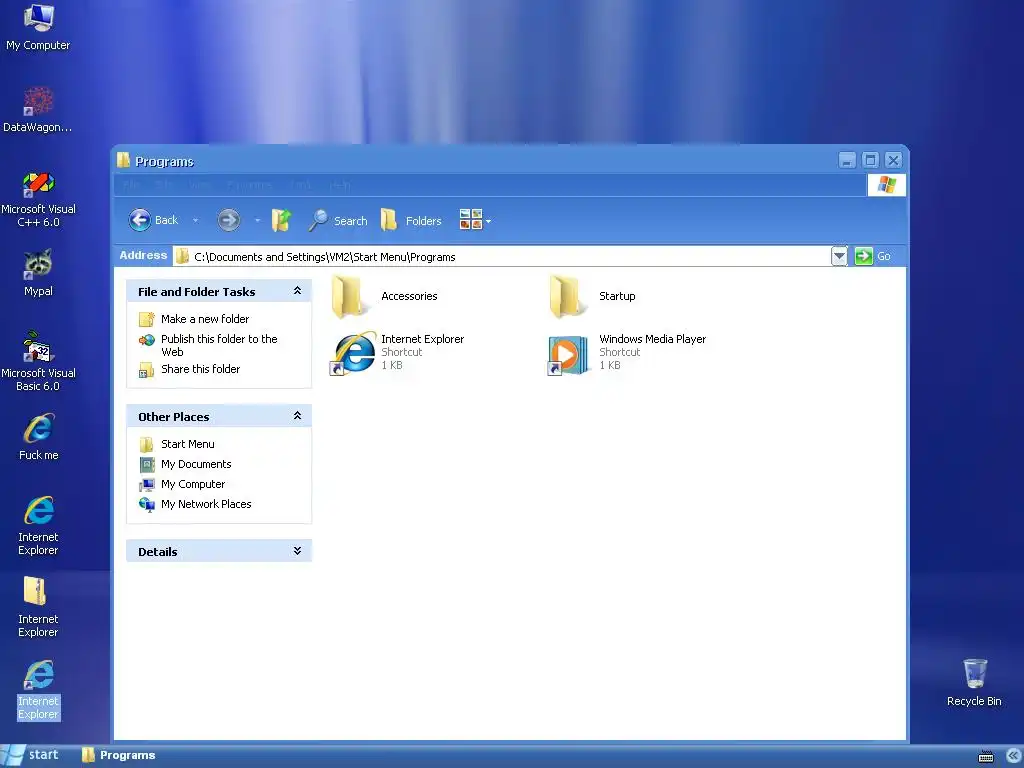Click the folder icon in Programs title bar

[123, 160]
